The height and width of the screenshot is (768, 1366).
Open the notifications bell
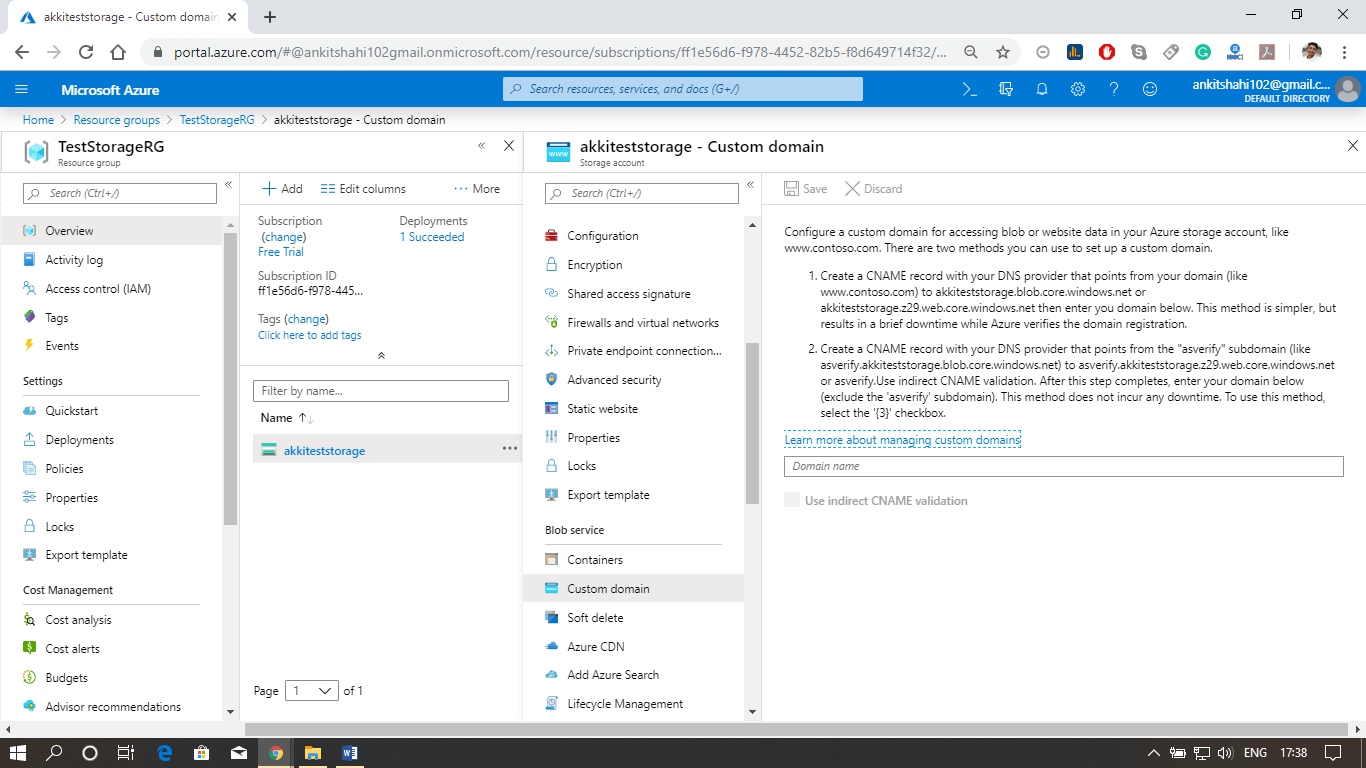click(1042, 89)
